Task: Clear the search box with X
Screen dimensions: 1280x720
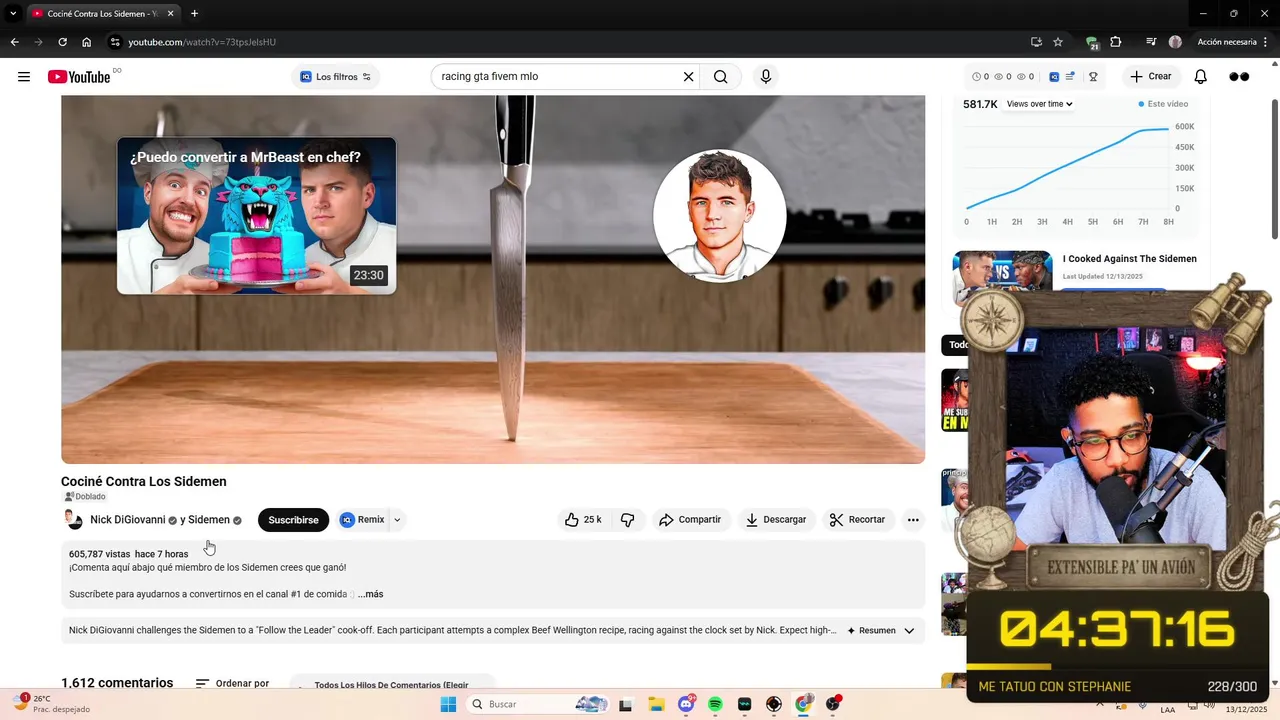Action: tap(688, 77)
